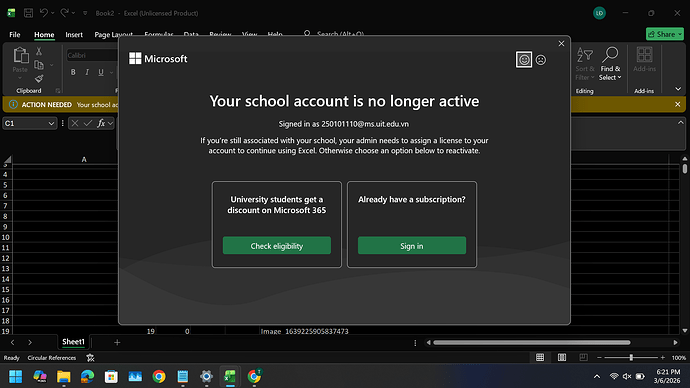Image resolution: width=690 pixels, height=388 pixels.
Task: Select row 10 header
Action: point(5,238)
